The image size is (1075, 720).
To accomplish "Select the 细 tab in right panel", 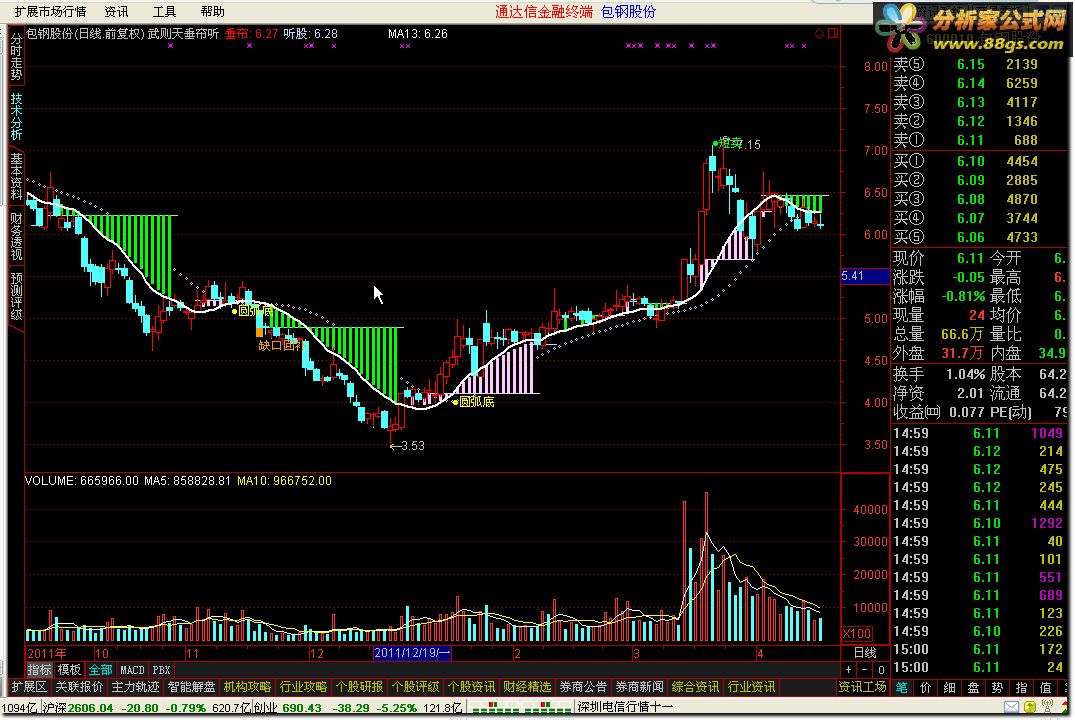I will (x=950, y=687).
